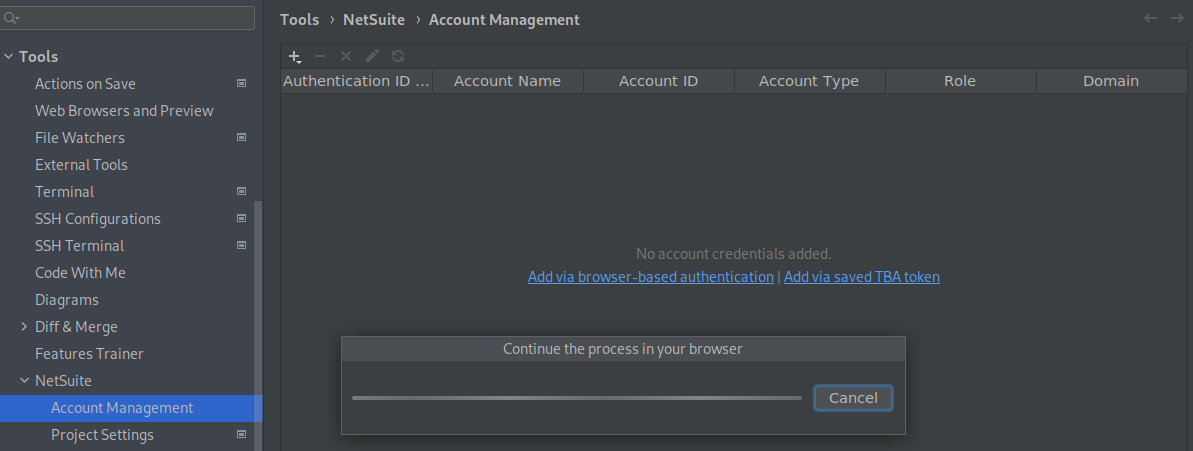Click the search magnifier icon
This screenshot has width=1193, height=451.
[x=11, y=17]
